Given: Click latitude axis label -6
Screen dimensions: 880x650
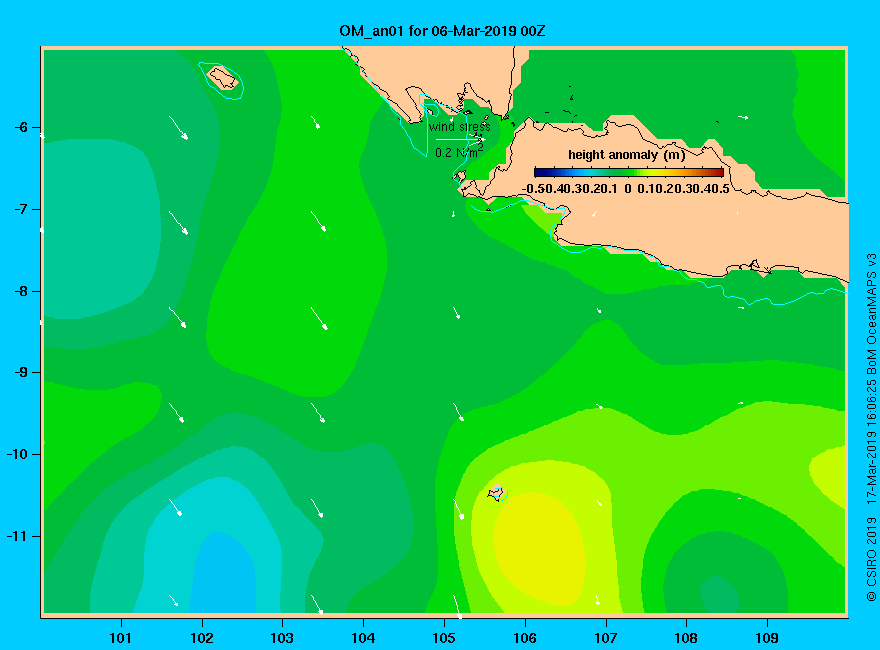Looking at the screenshot, I should (x=21, y=127).
